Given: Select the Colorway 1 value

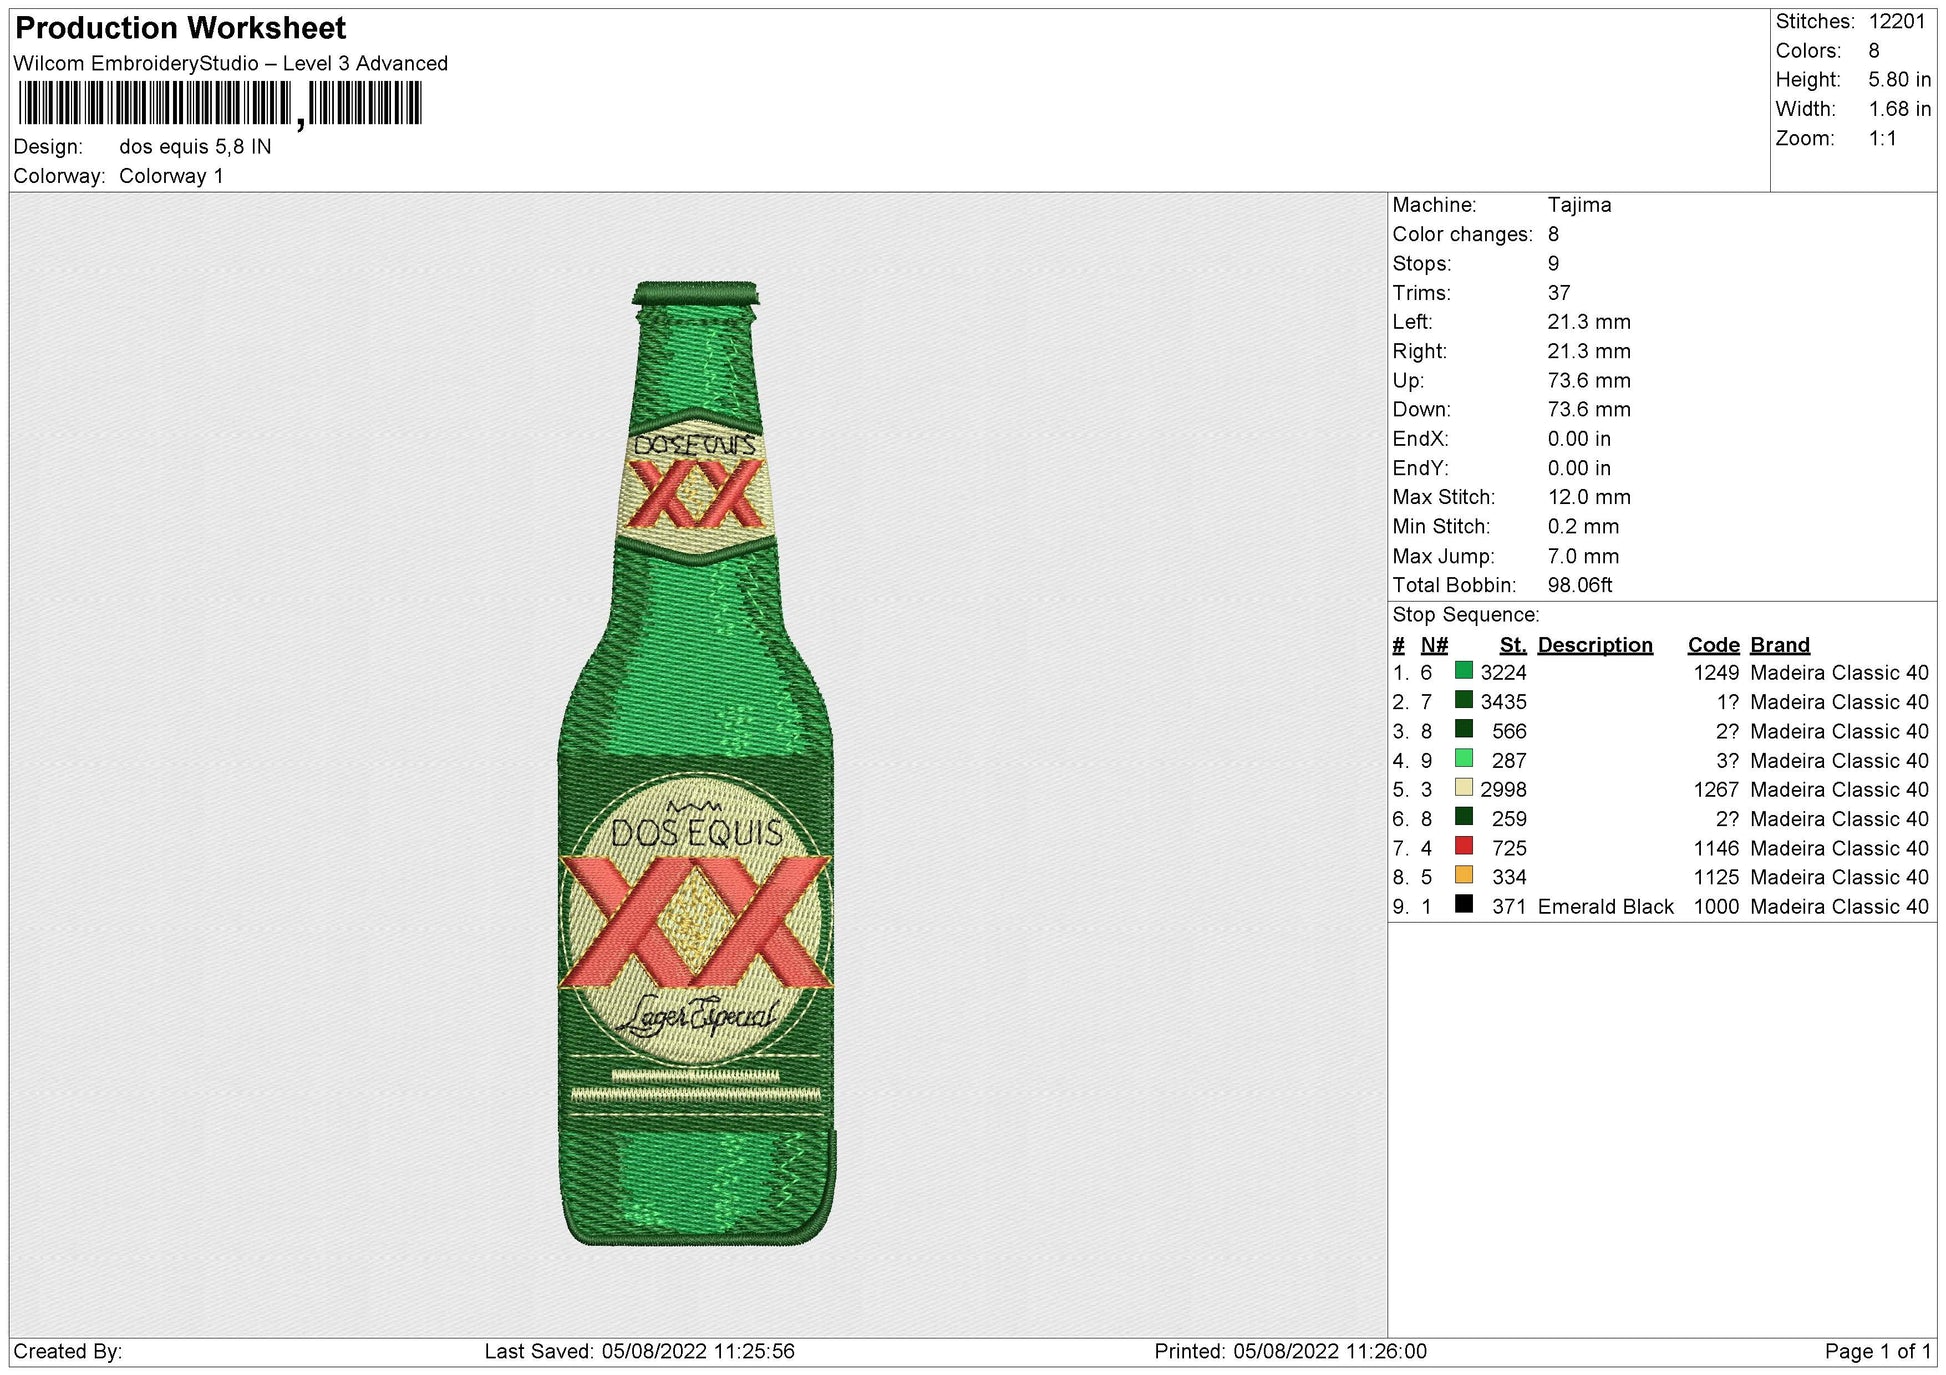Looking at the screenshot, I should point(171,176).
